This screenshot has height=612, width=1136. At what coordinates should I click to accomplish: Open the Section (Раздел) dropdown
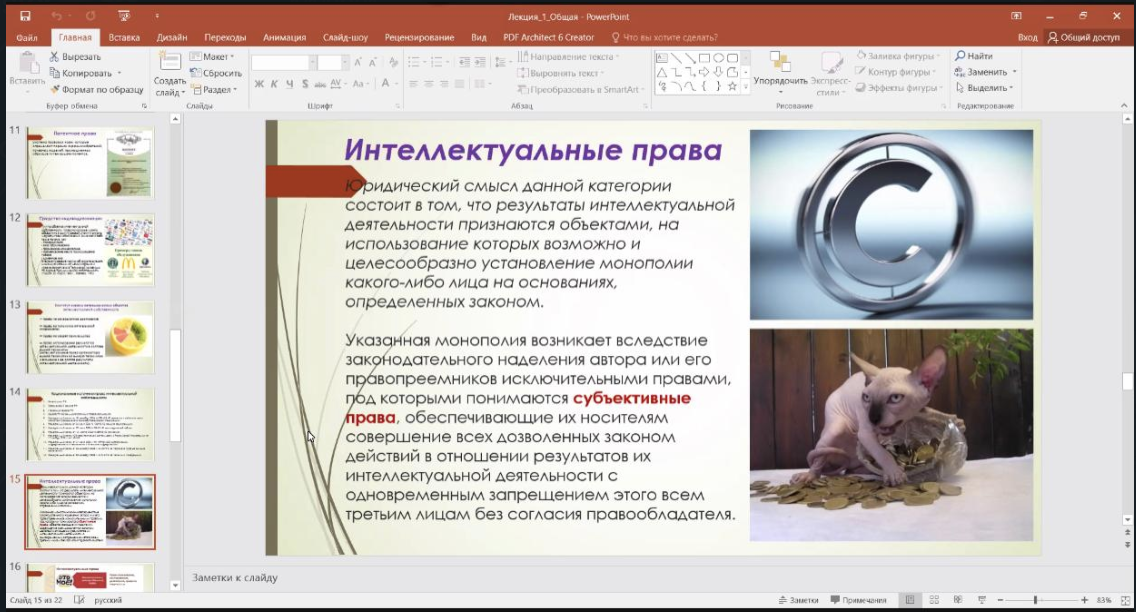[x=214, y=89]
